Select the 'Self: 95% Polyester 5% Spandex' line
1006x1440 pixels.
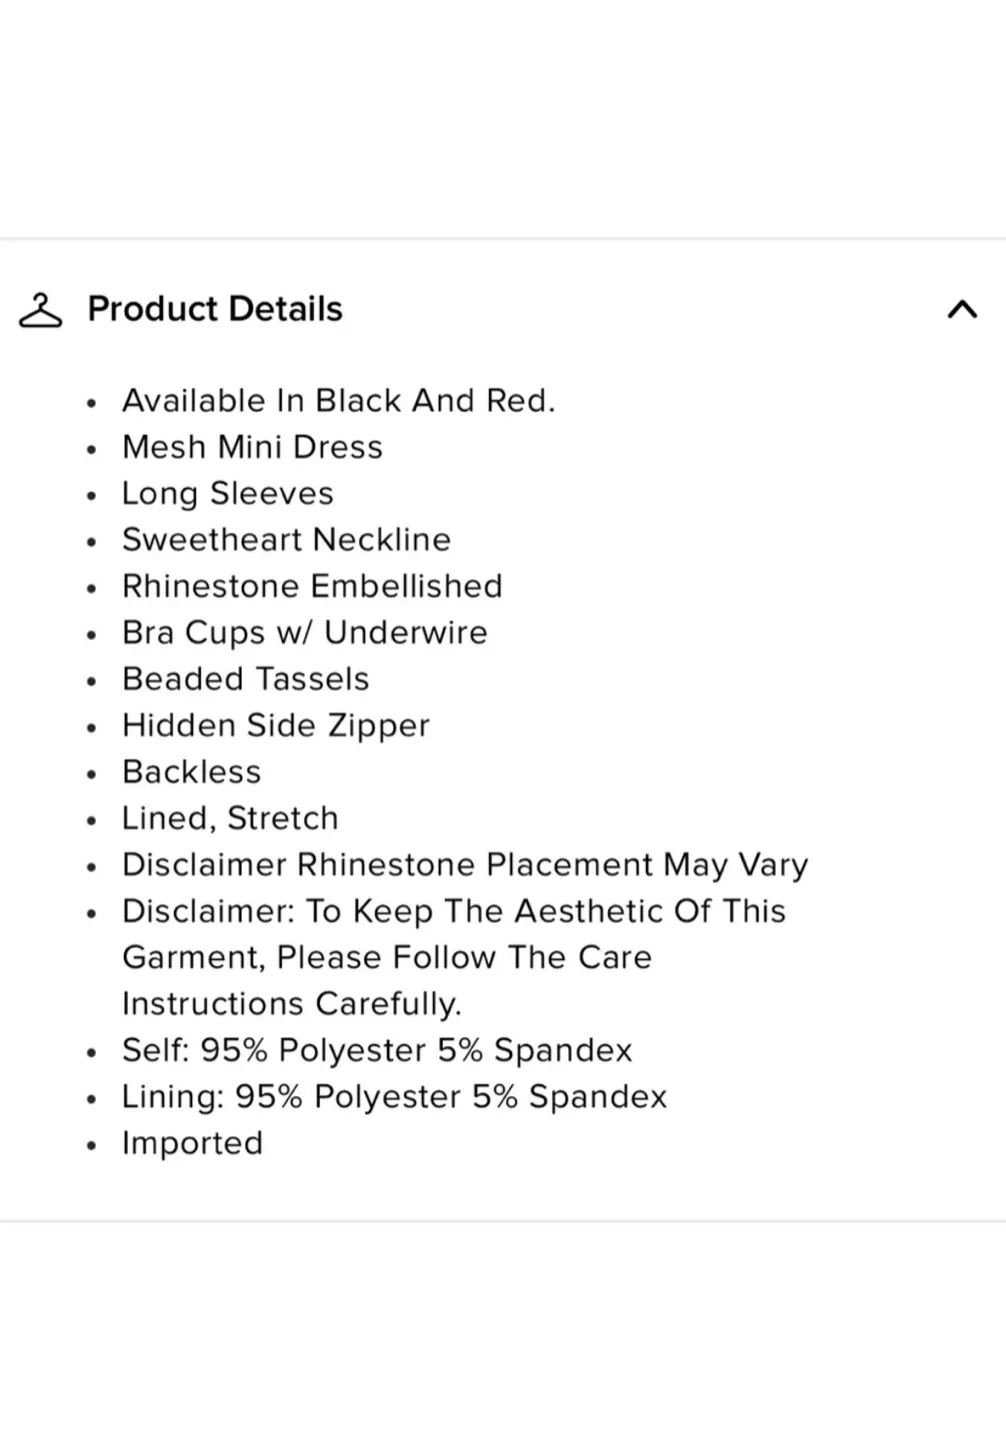(377, 1051)
